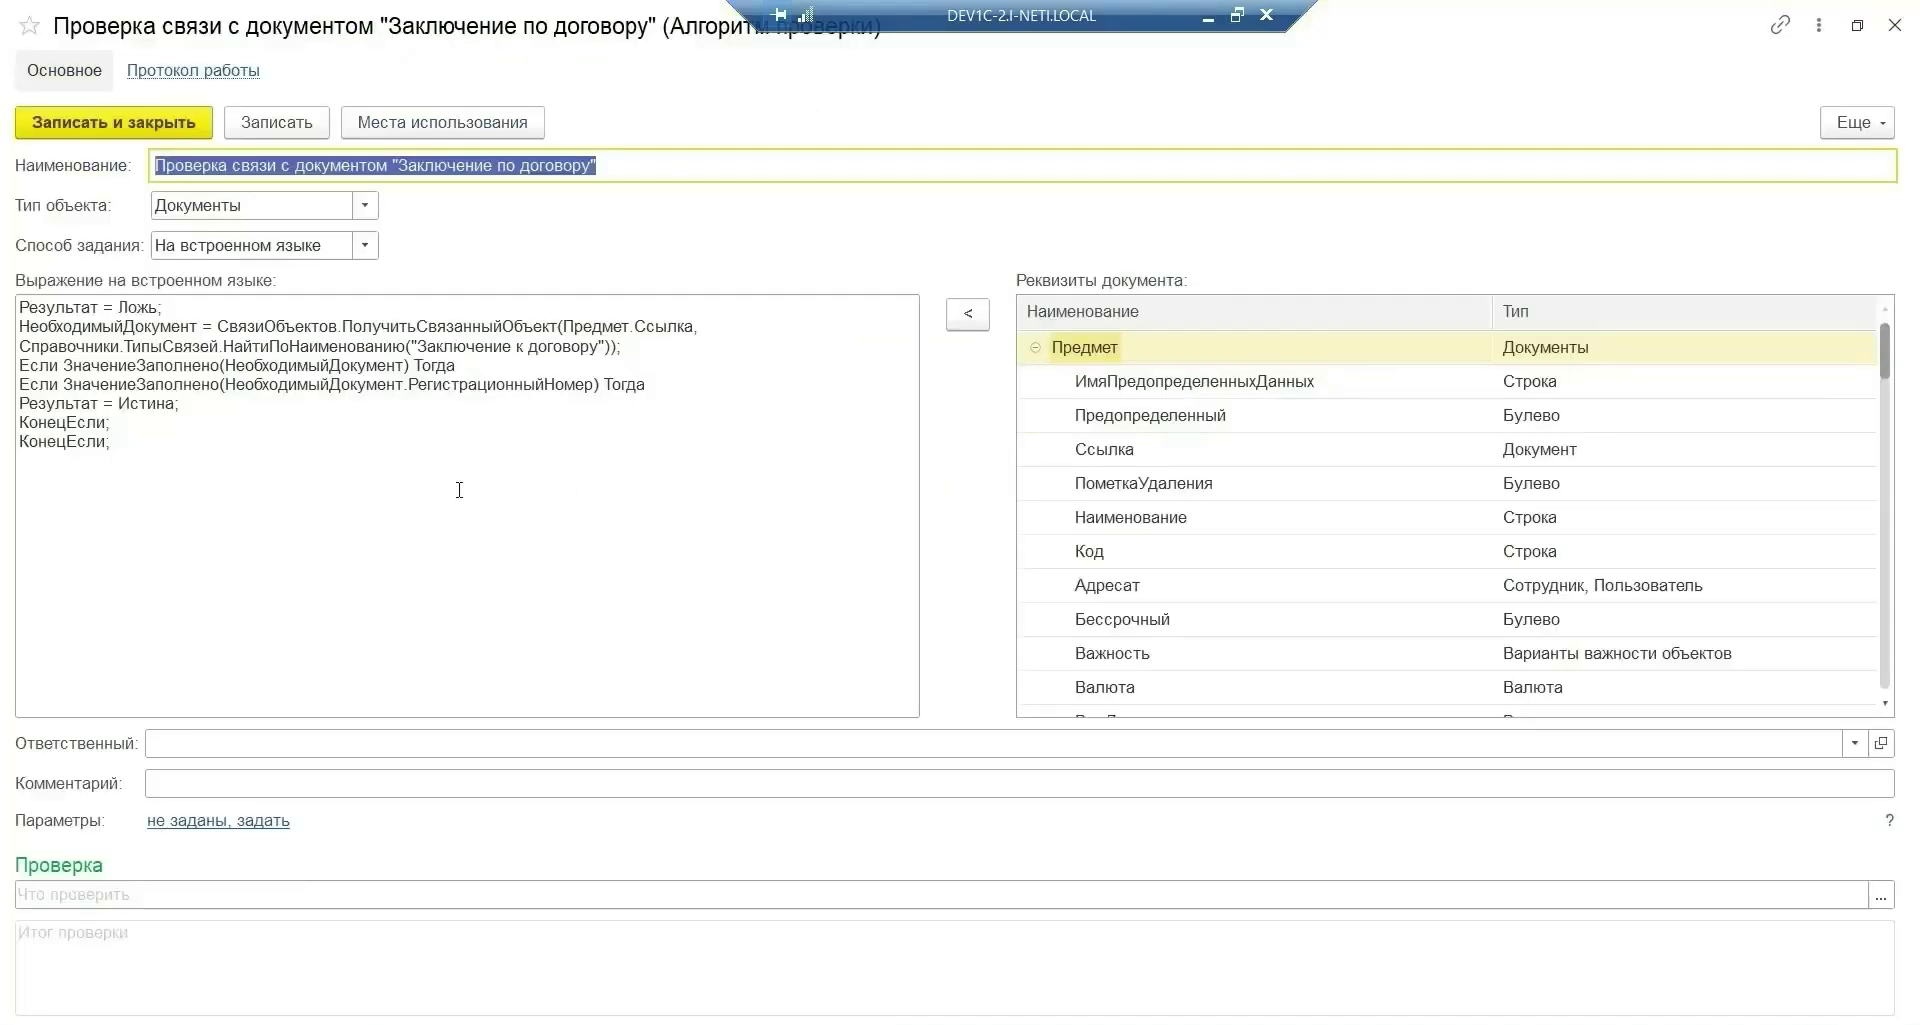
Task: Click the question mark help icon
Action: tap(1889, 821)
